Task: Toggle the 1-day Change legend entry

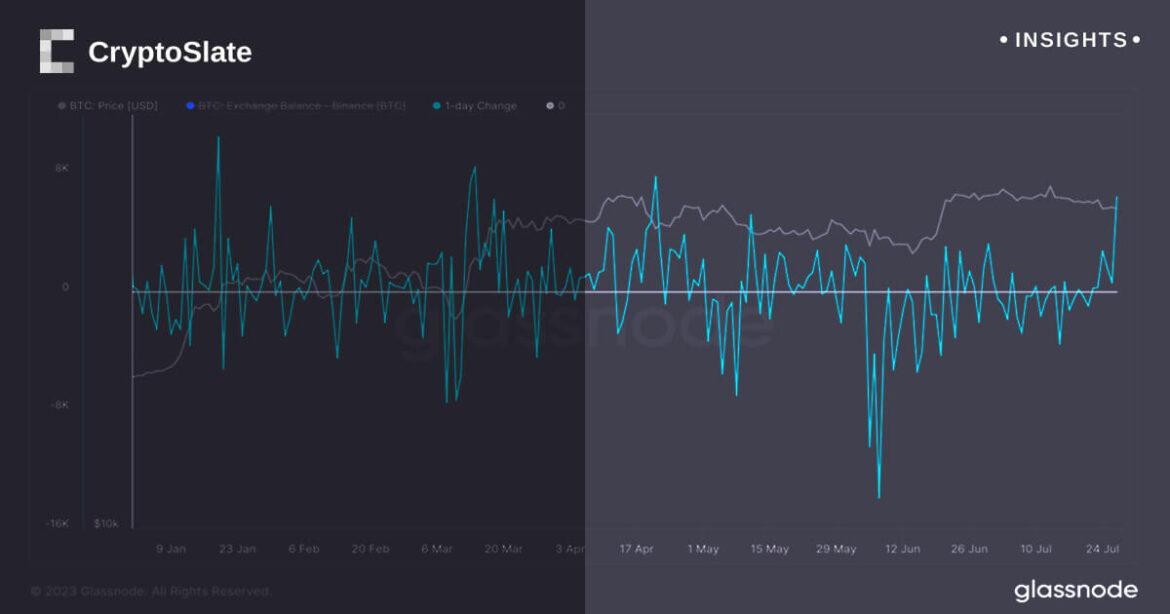Action: click(x=481, y=105)
